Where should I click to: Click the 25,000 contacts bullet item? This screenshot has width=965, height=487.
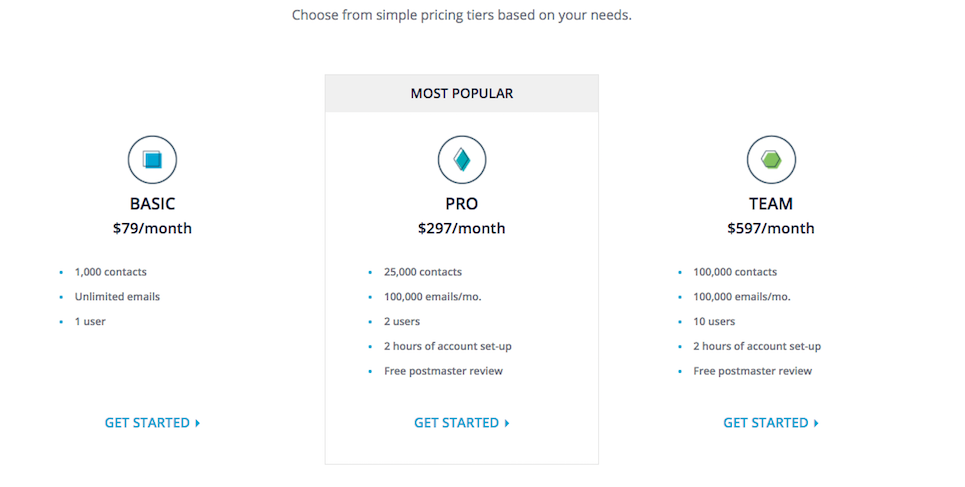[423, 272]
